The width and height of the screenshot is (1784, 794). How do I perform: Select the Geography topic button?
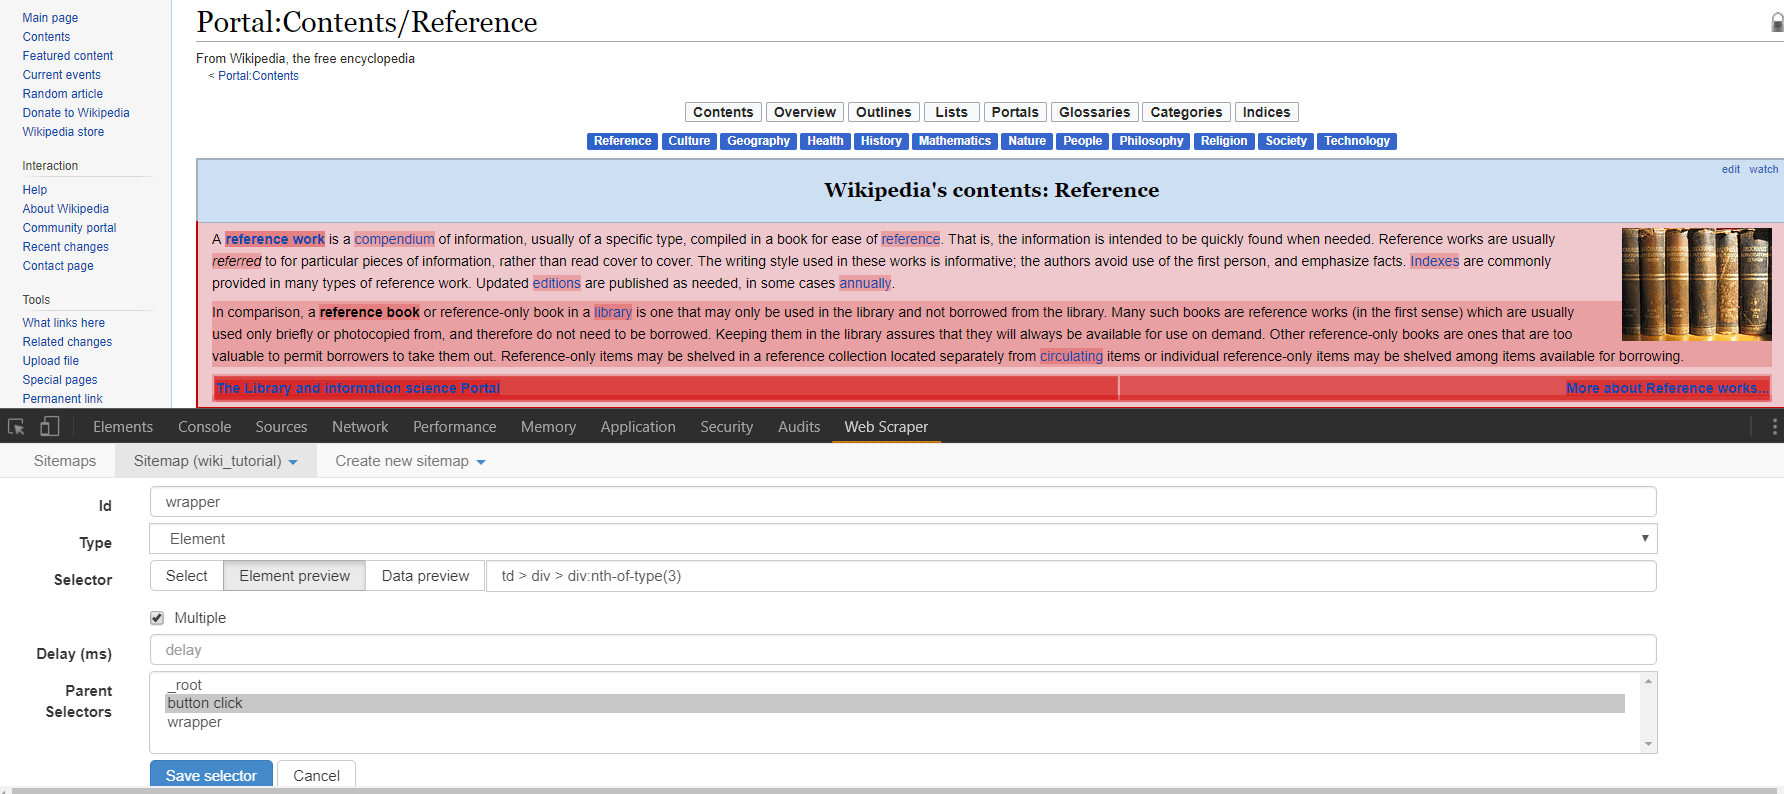pos(758,141)
